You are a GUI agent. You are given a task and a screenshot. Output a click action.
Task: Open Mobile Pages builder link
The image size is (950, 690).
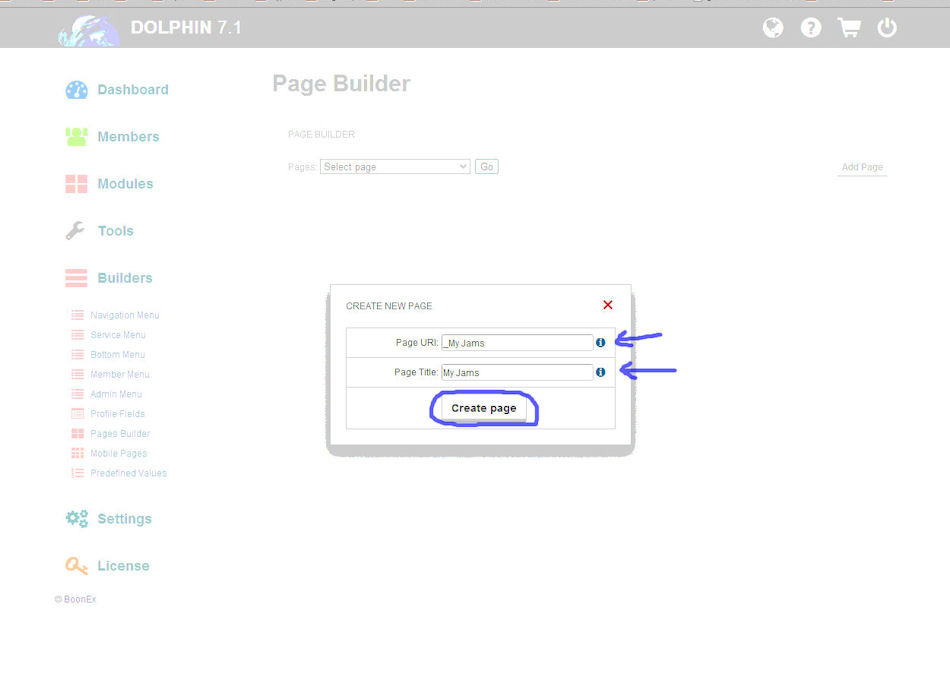tap(118, 453)
